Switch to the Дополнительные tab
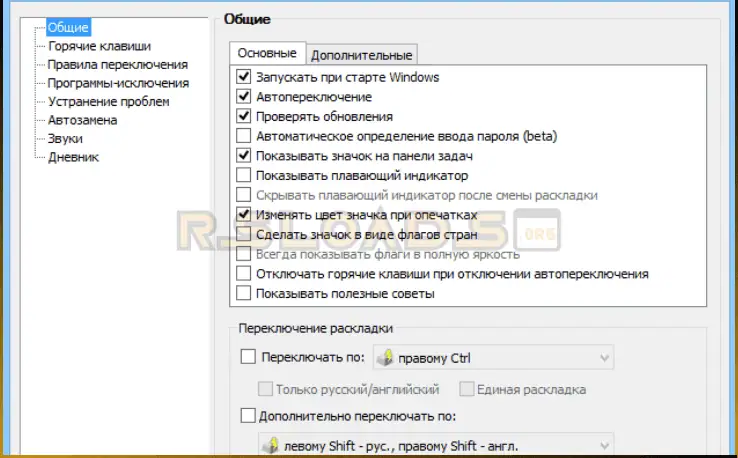The image size is (738, 458). pos(360,55)
